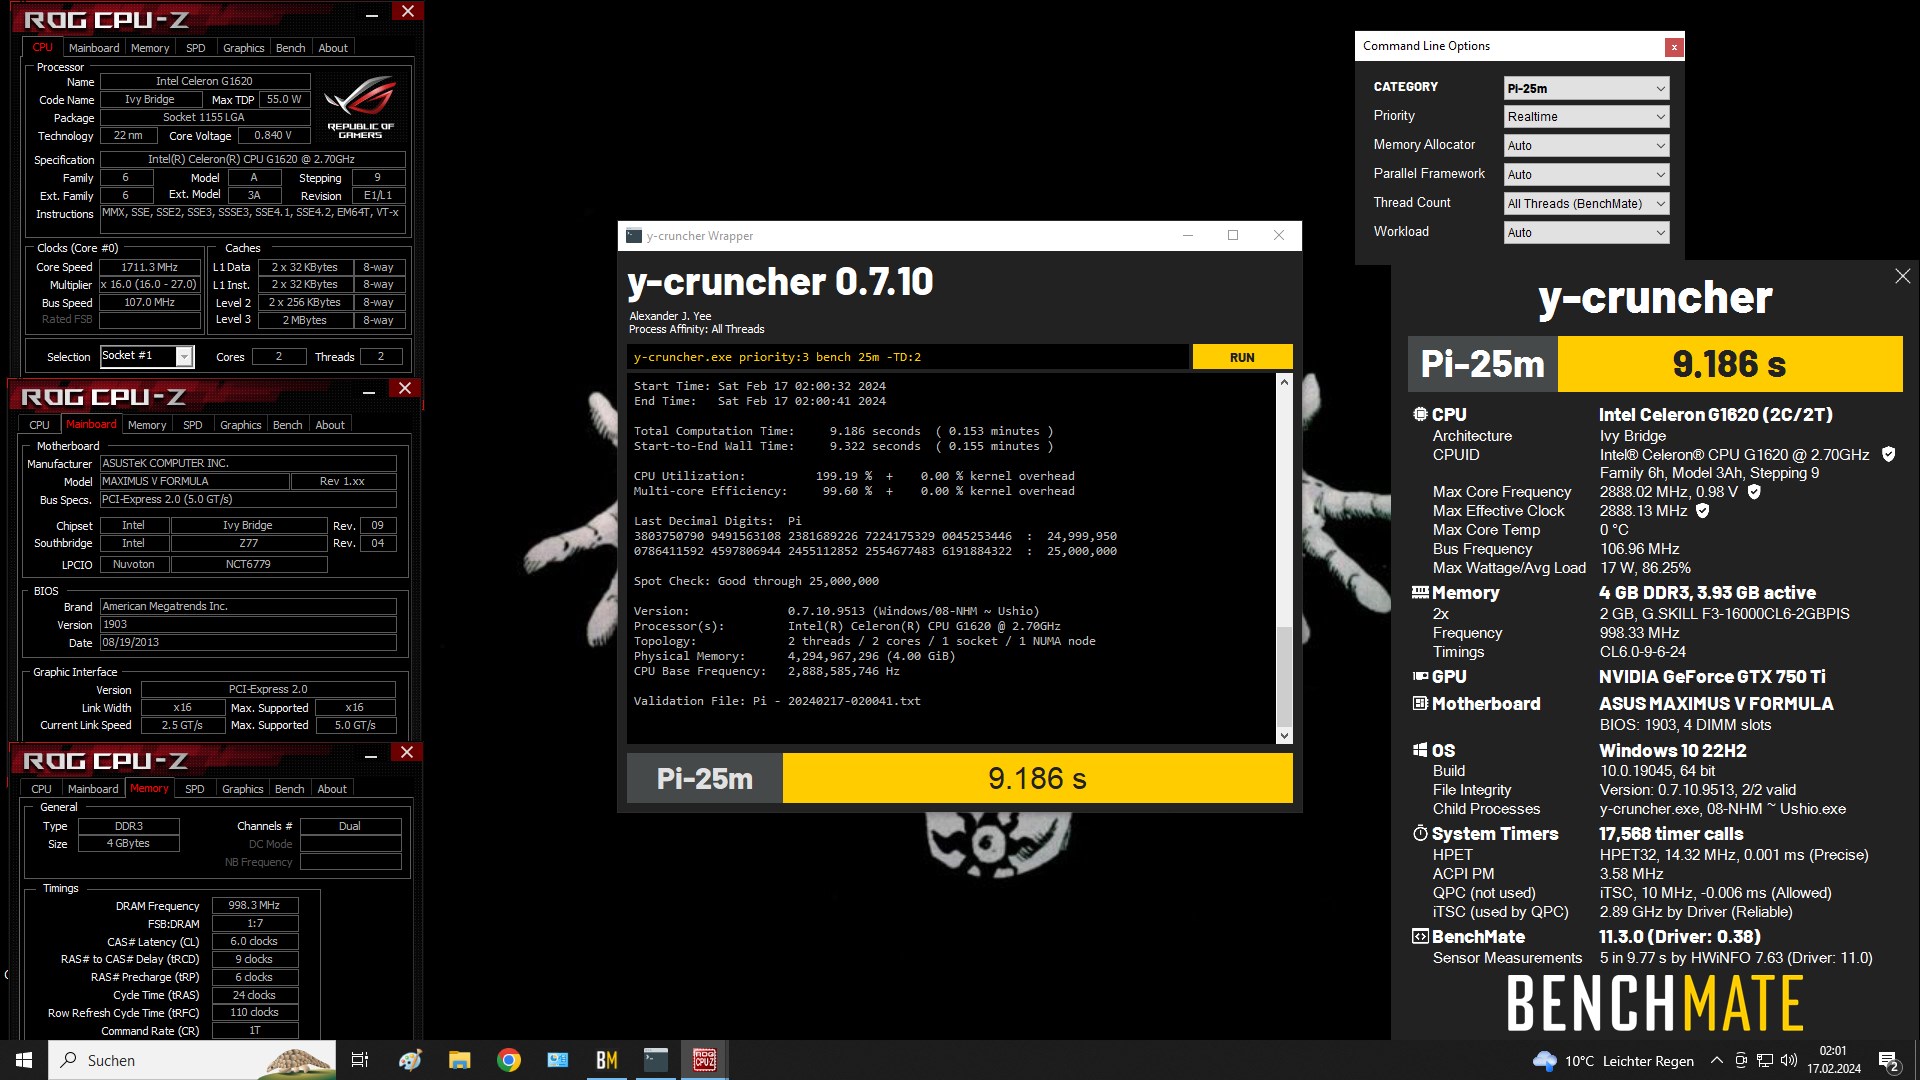Screen dimensions: 1920x1080
Task: Open the Windows Start menu
Action: tap(24, 1060)
